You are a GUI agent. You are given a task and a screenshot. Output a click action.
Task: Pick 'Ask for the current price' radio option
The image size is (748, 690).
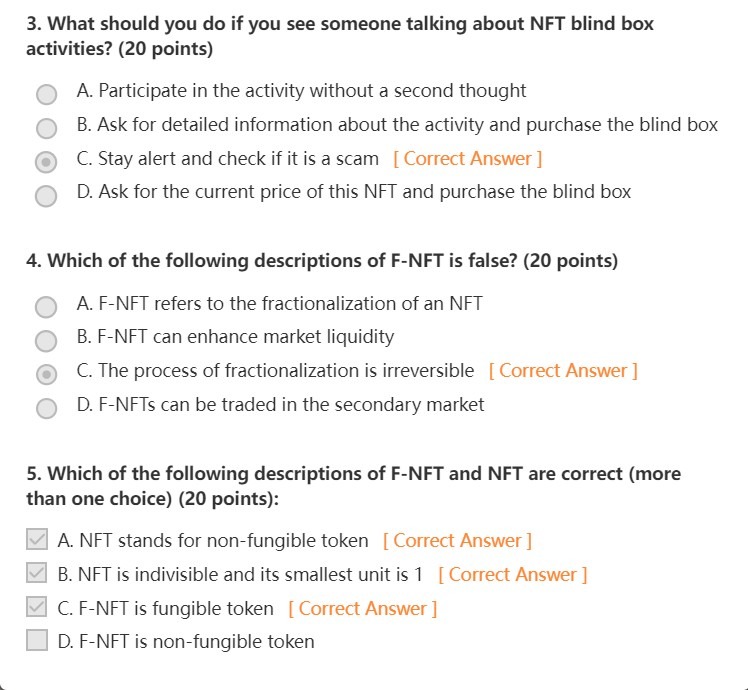click(46, 195)
